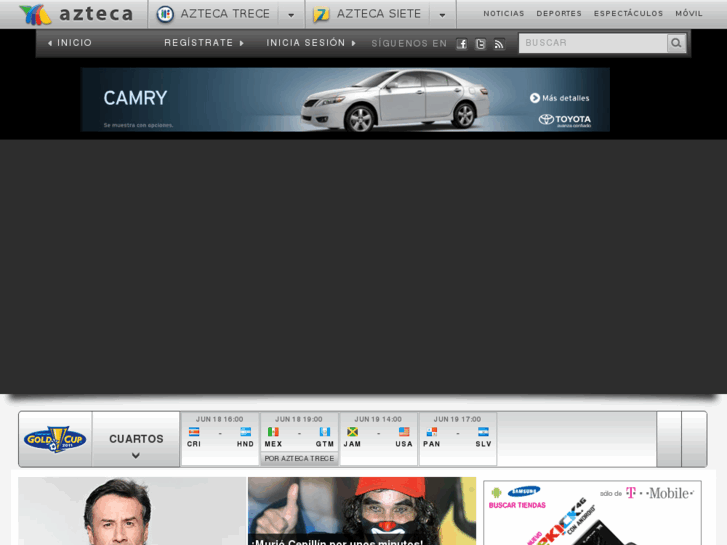Open the PAN vs SLV match
This screenshot has width=727, height=545.
click(x=458, y=439)
